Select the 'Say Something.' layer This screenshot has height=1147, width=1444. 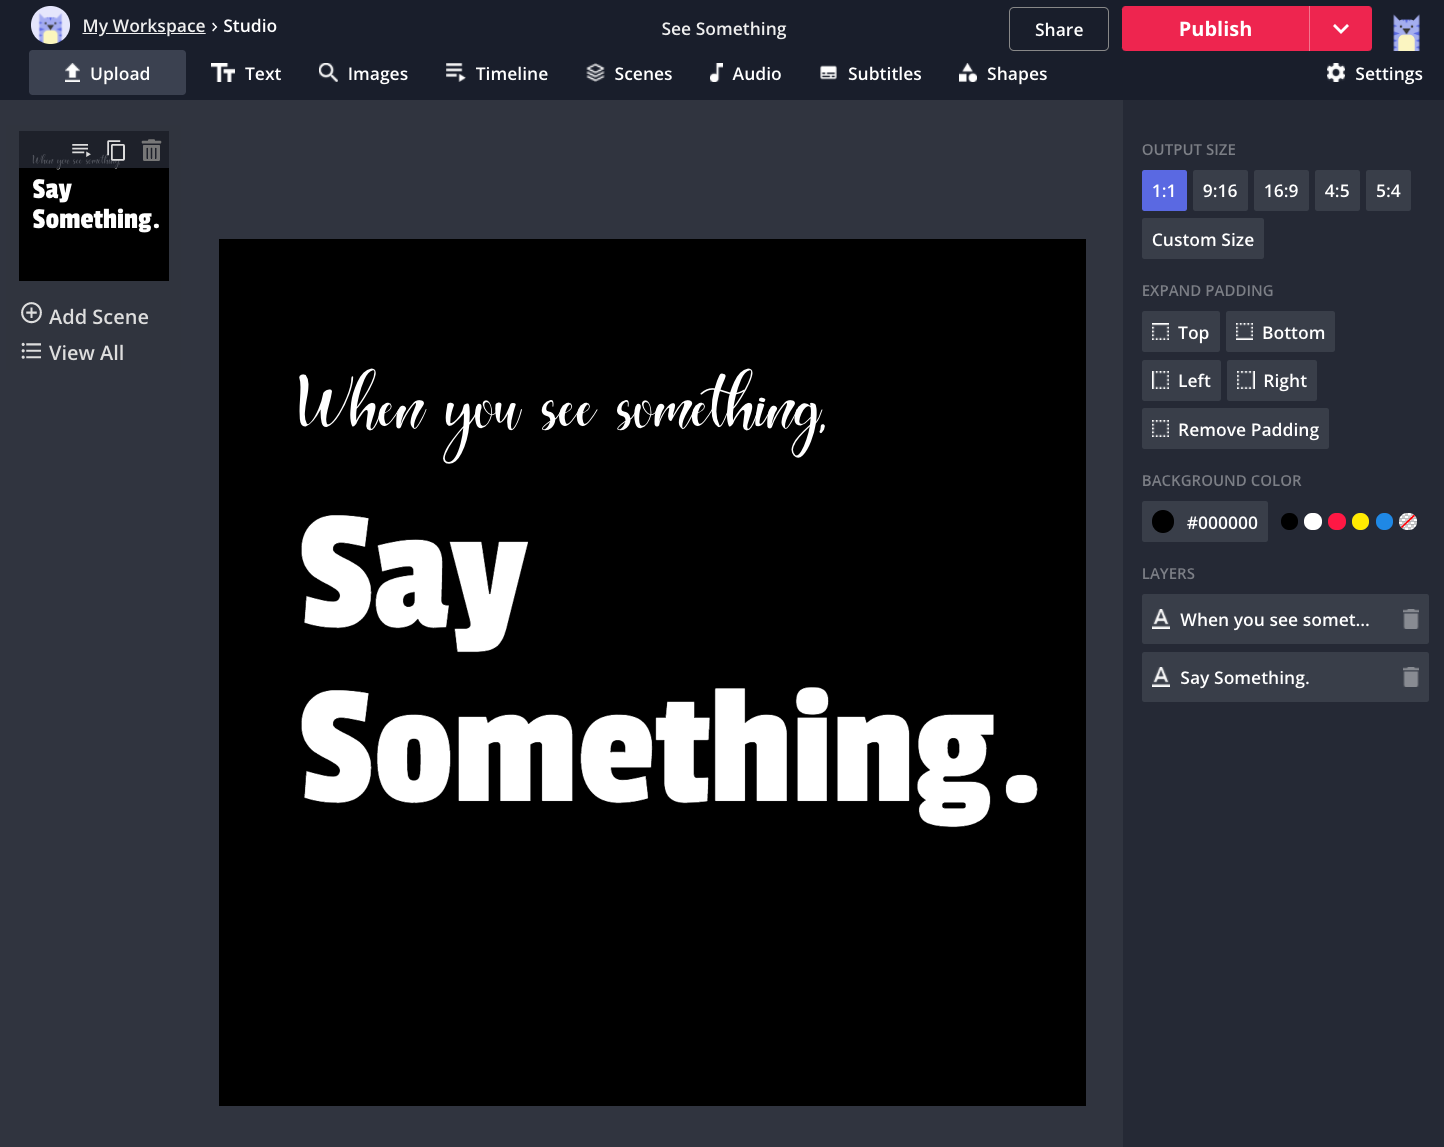tap(1285, 677)
